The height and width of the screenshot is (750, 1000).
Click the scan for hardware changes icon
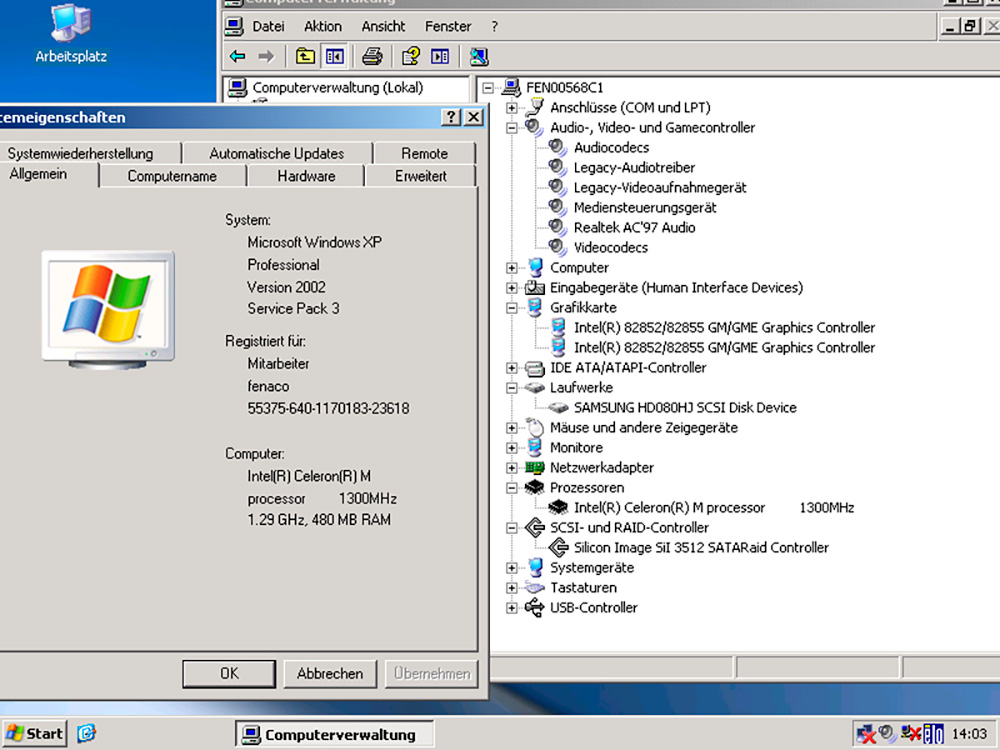pos(479,56)
